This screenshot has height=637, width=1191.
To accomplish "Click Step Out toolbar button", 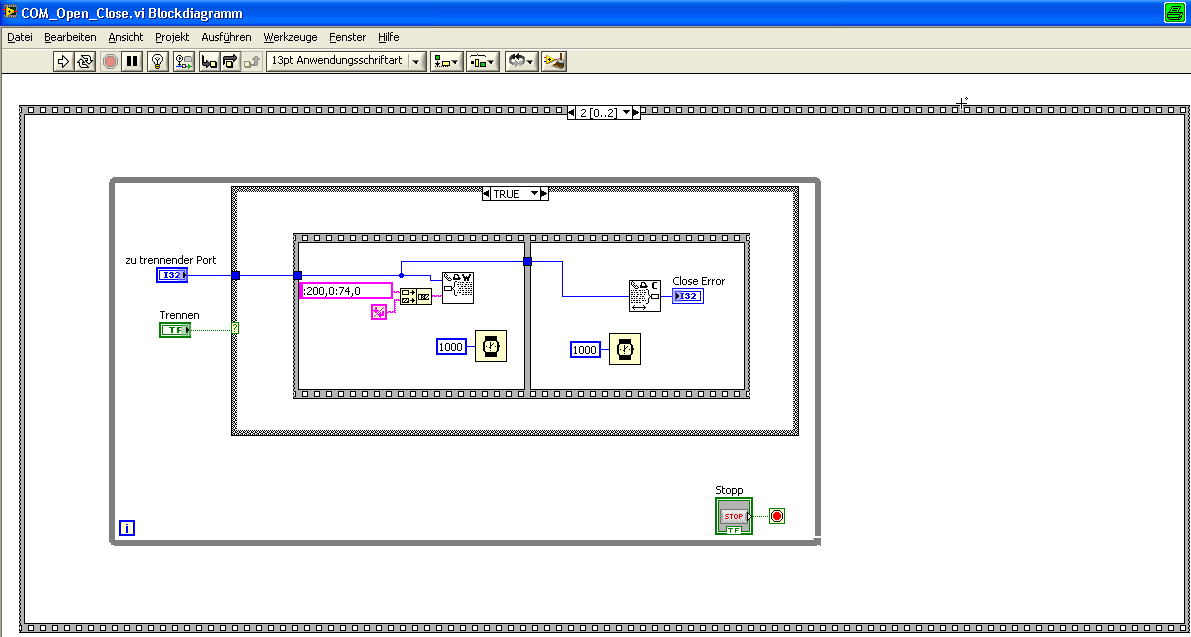I will click(x=252, y=61).
